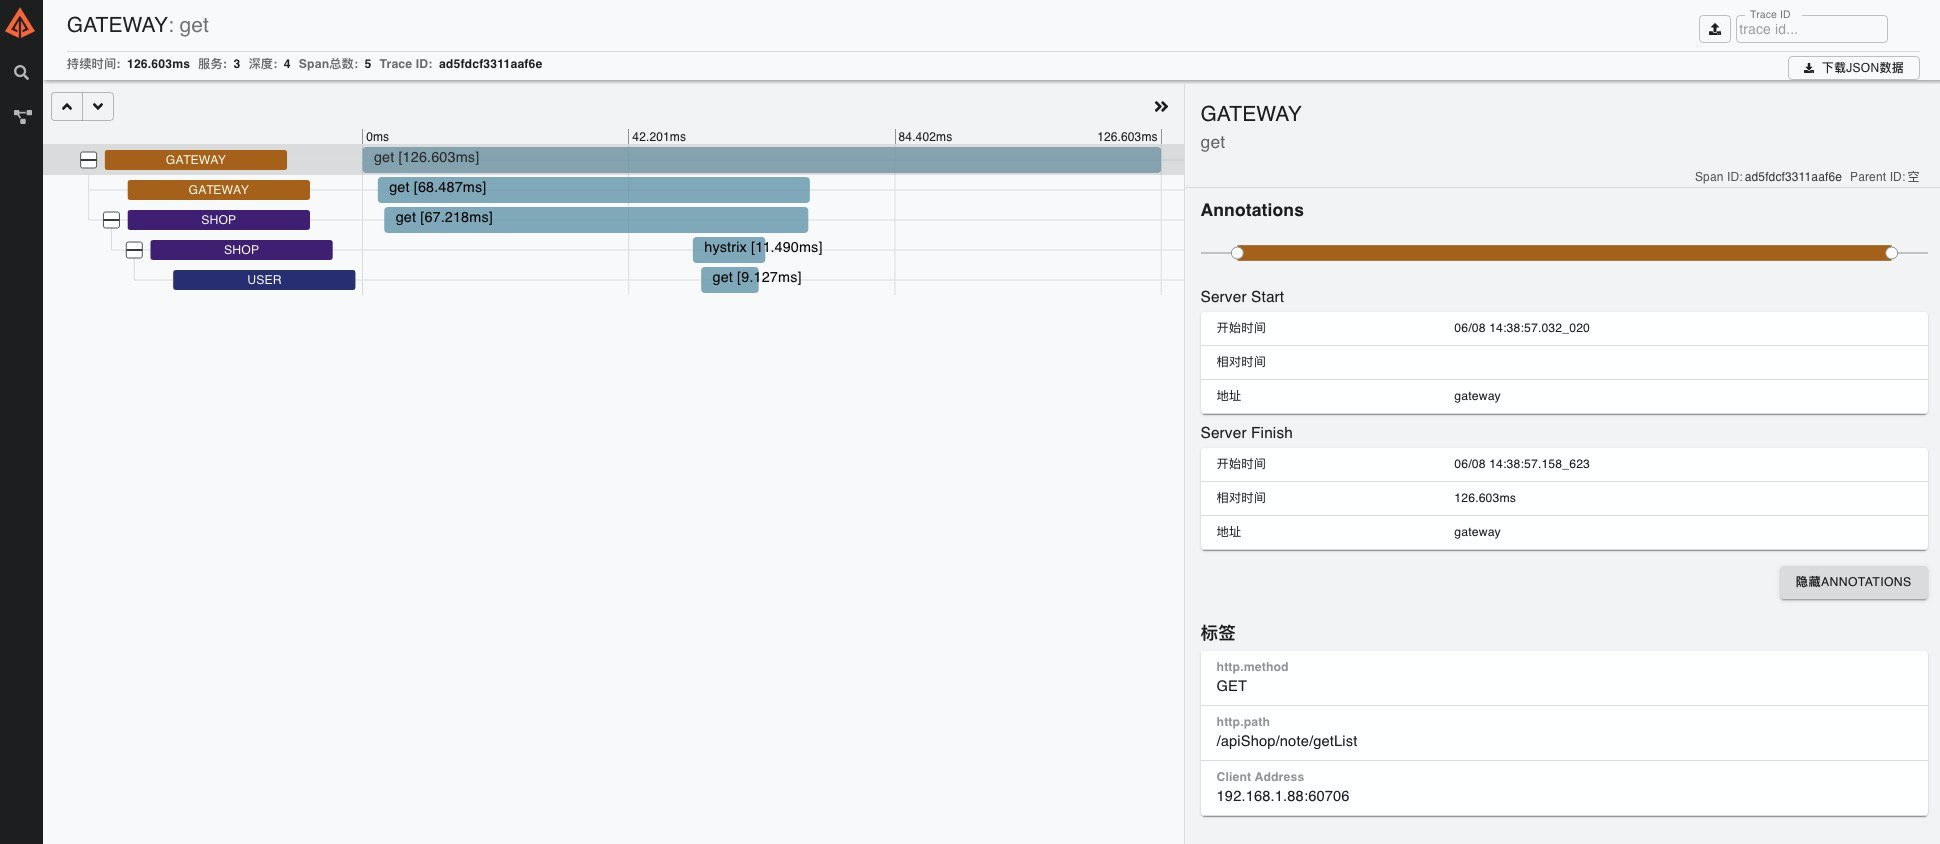Viewport: 1940px width, 844px height.
Task: Click the Span ID value in detail panel
Action: [x=1793, y=177]
